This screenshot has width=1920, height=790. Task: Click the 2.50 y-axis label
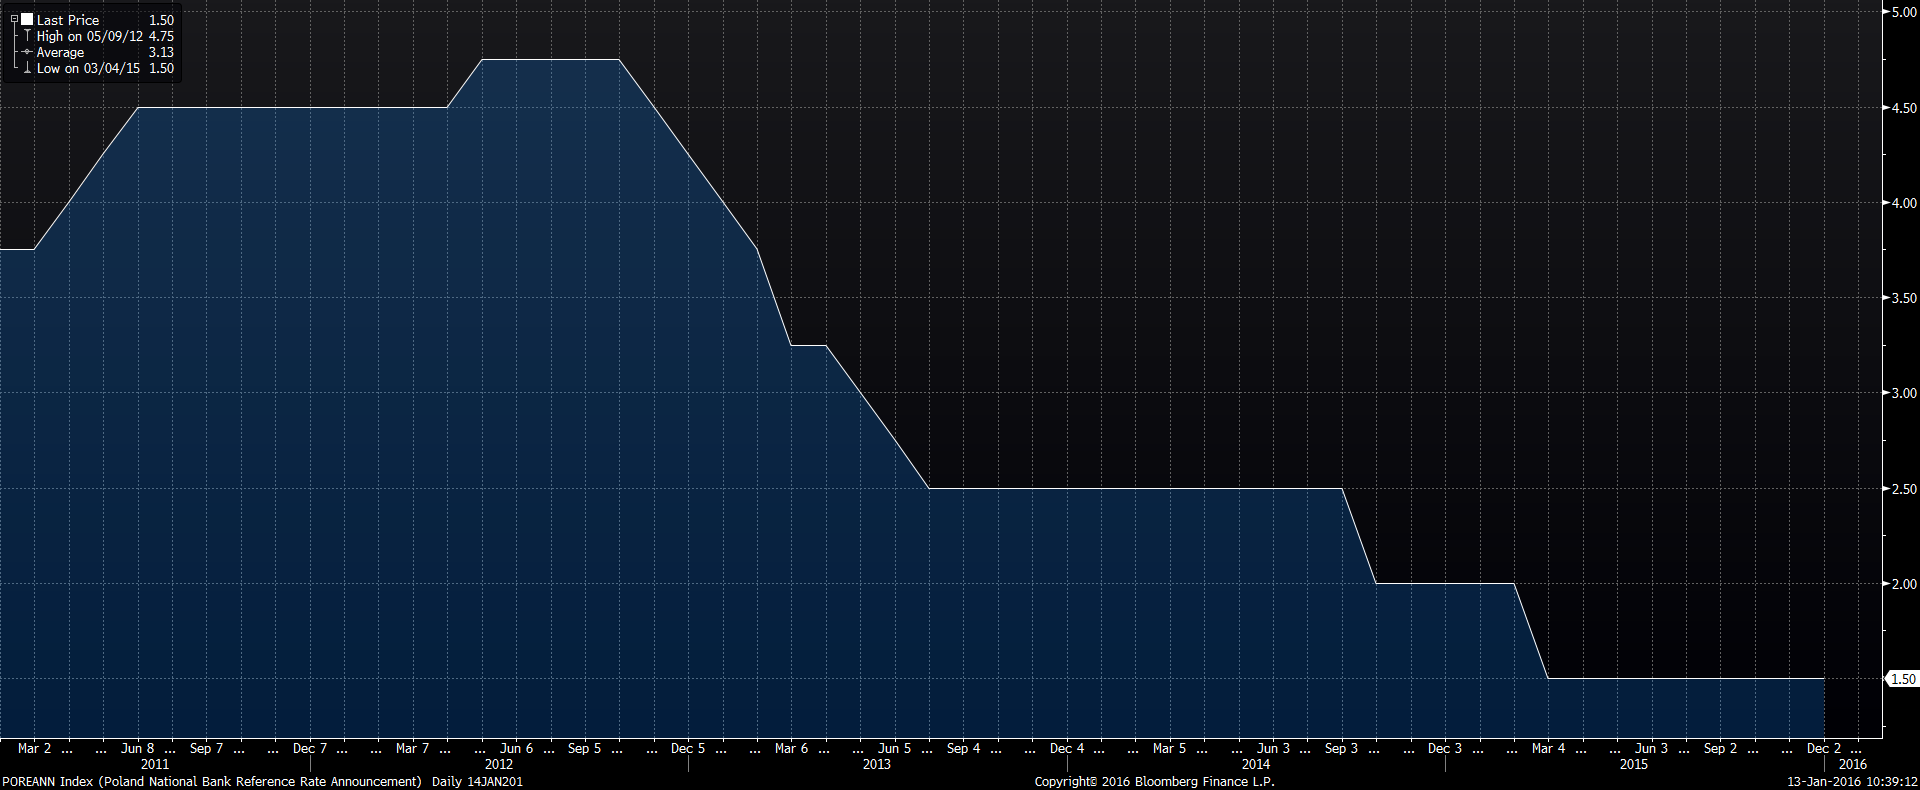pos(1905,489)
